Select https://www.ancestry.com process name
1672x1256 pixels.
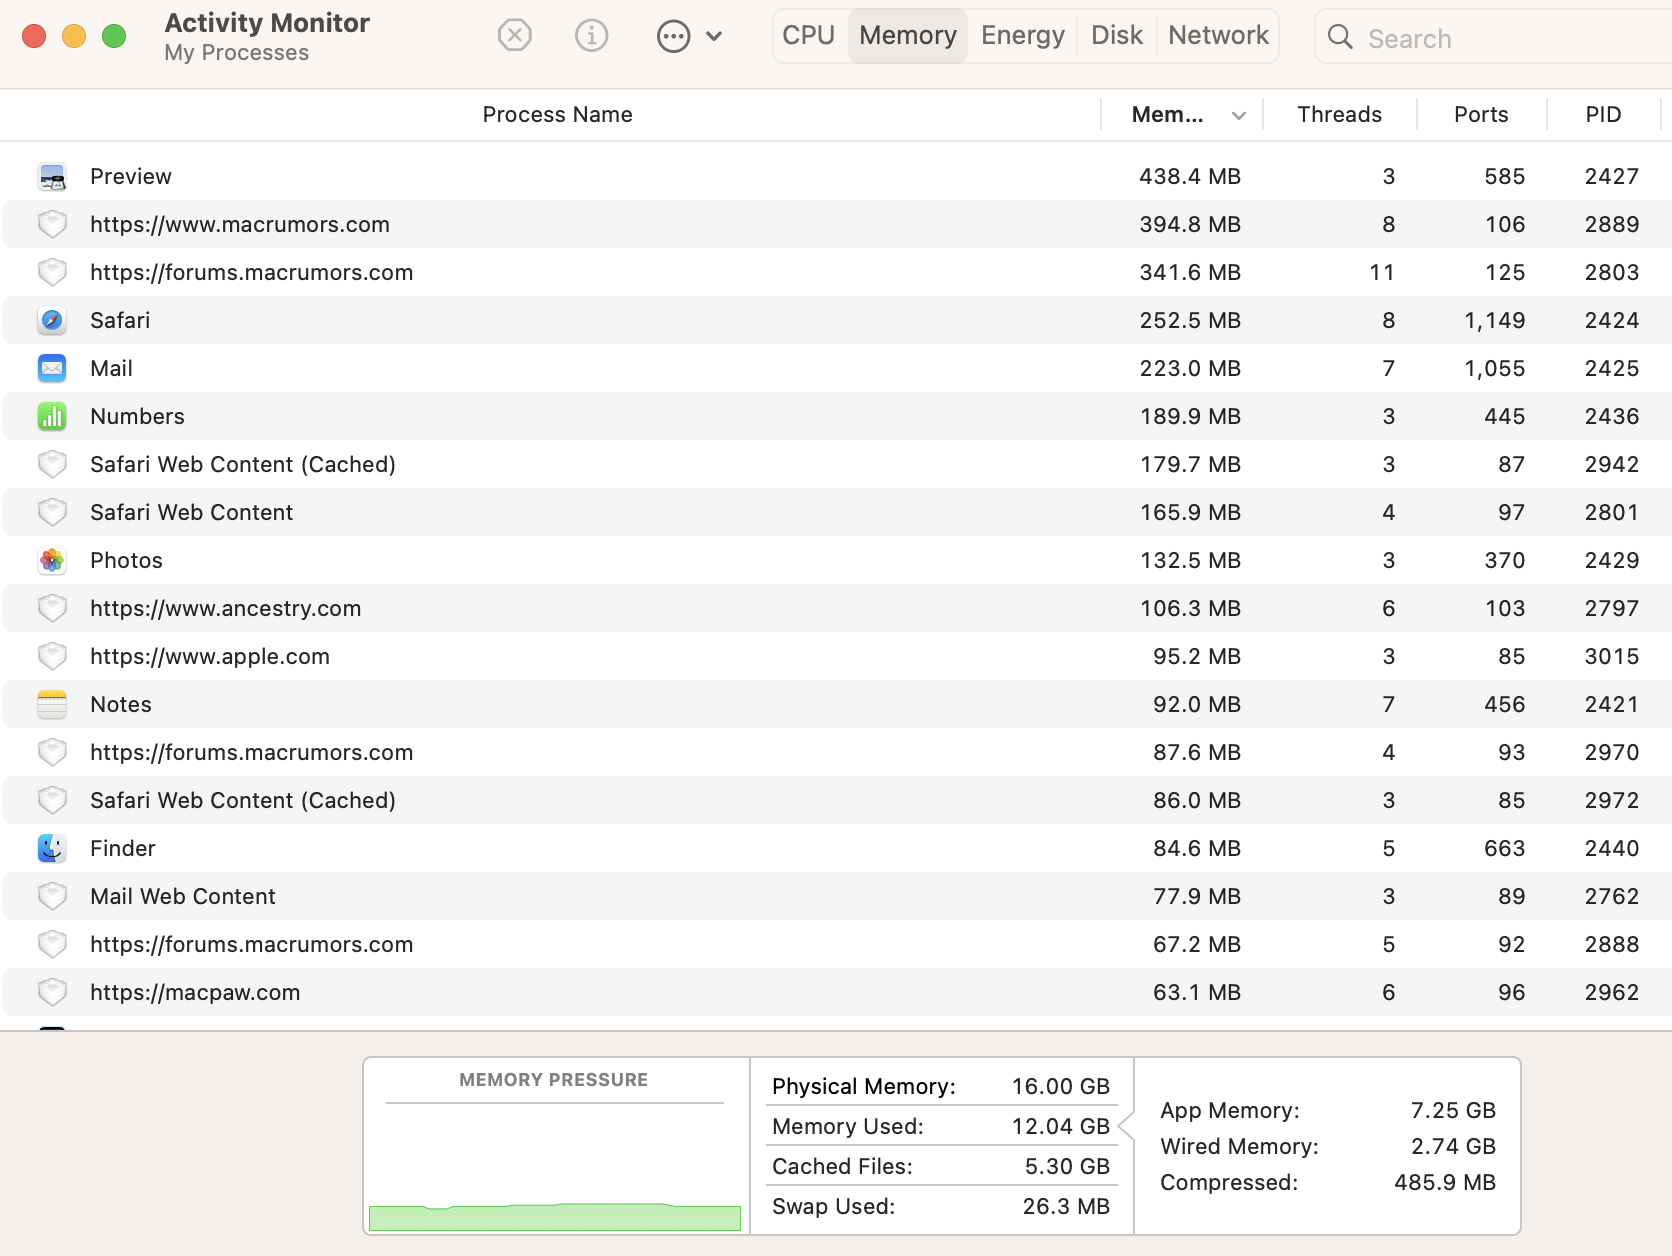tap(226, 608)
